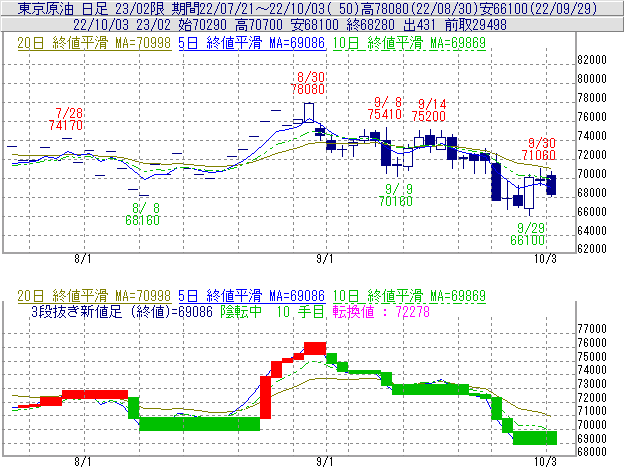Click the 7/28 74170 high label

point(66,119)
